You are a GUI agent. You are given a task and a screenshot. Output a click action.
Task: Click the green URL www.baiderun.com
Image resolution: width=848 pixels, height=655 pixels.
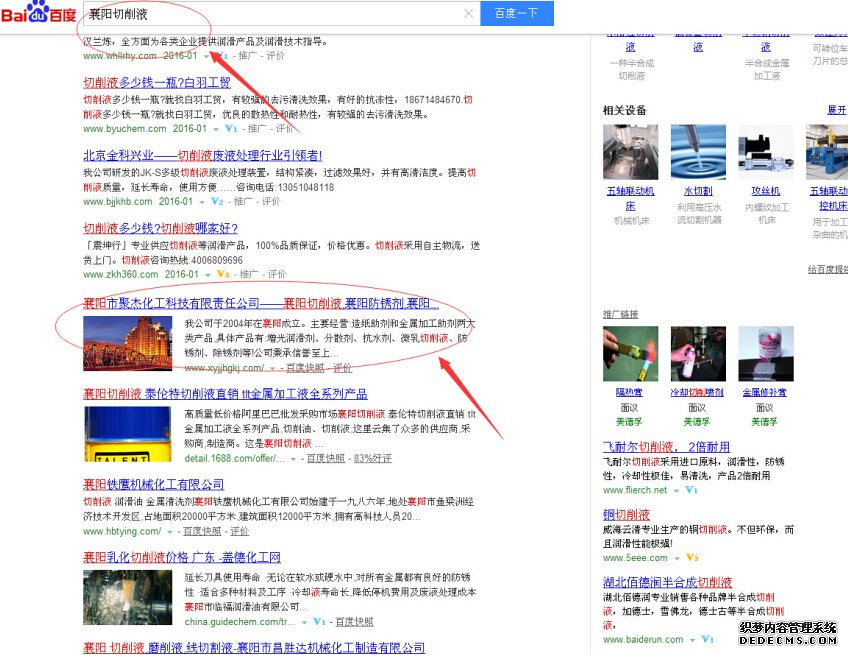[643, 639]
